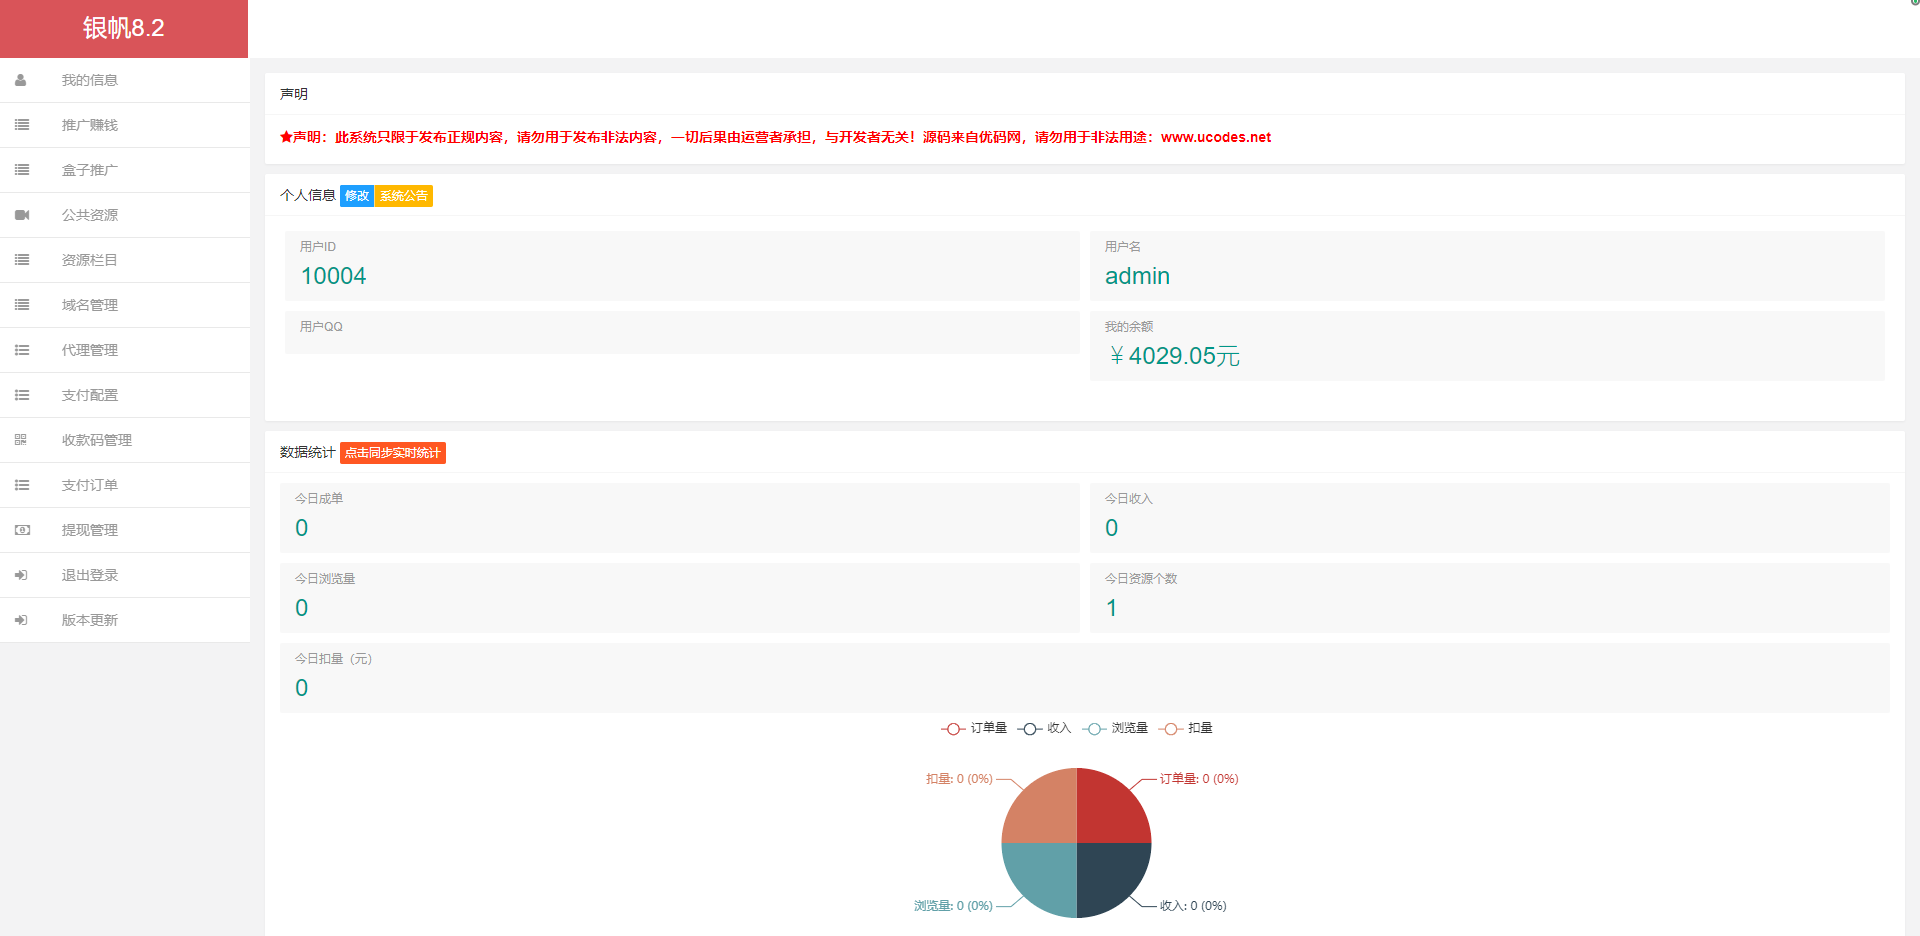Click the list icon next to 推广赚钱
Viewport: 1920px width, 936px height.
point(22,125)
